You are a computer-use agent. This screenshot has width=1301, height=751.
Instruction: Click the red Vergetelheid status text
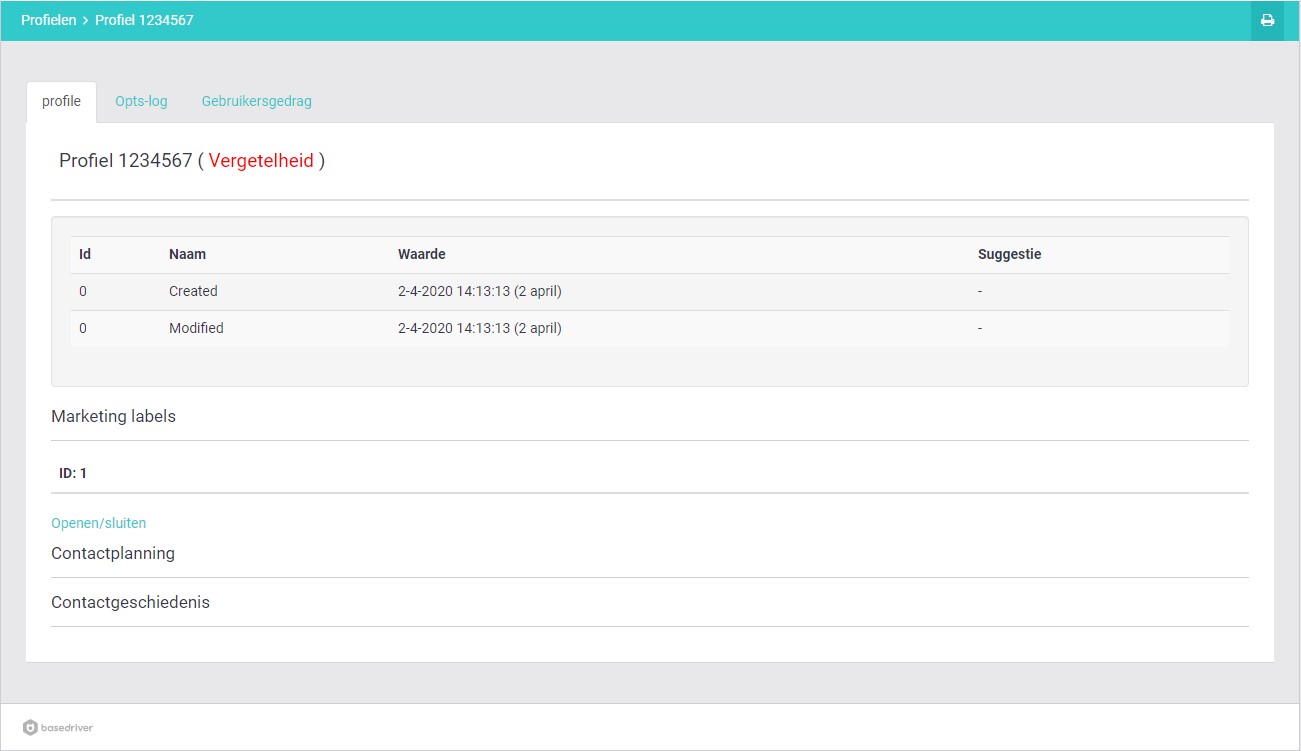click(261, 161)
